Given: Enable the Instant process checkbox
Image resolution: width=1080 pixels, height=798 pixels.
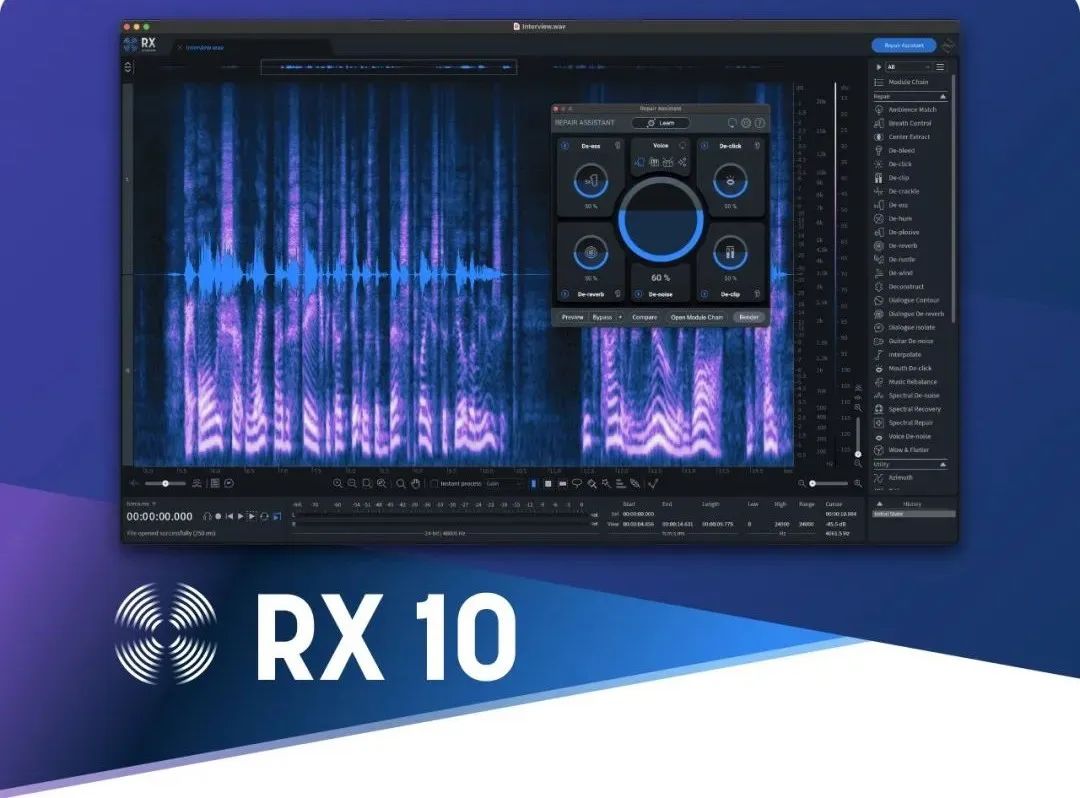Looking at the screenshot, I should coord(434,484).
